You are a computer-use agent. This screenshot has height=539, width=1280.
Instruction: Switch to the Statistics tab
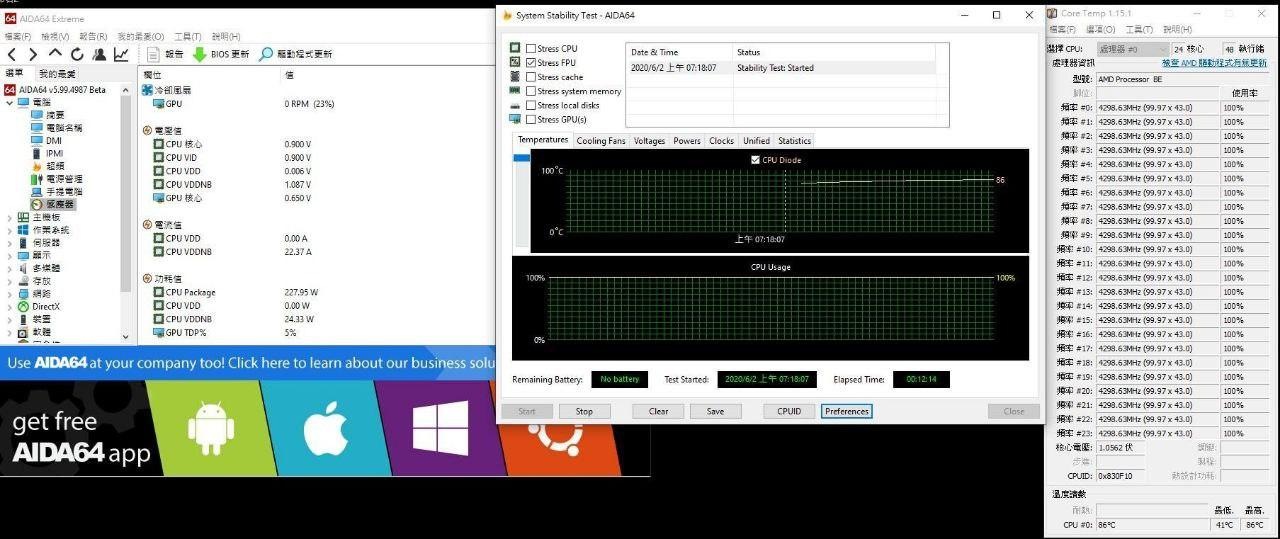click(795, 141)
